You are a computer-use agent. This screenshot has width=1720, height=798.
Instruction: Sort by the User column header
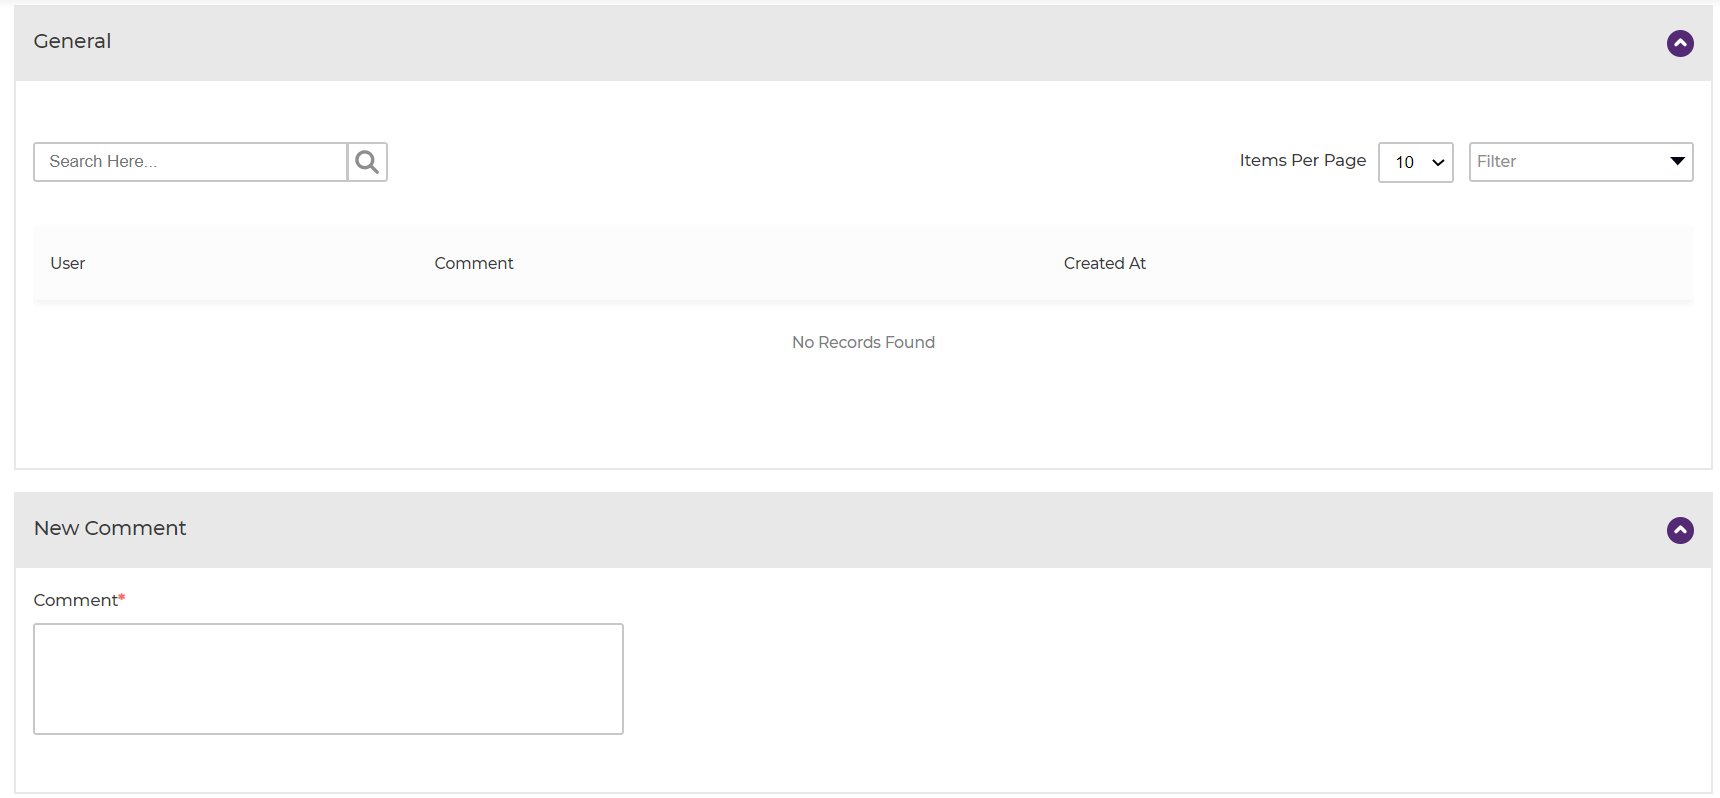68,263
